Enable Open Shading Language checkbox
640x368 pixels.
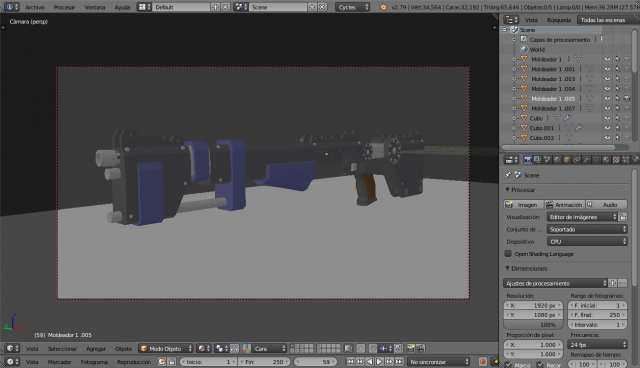(x=508, y=253)
